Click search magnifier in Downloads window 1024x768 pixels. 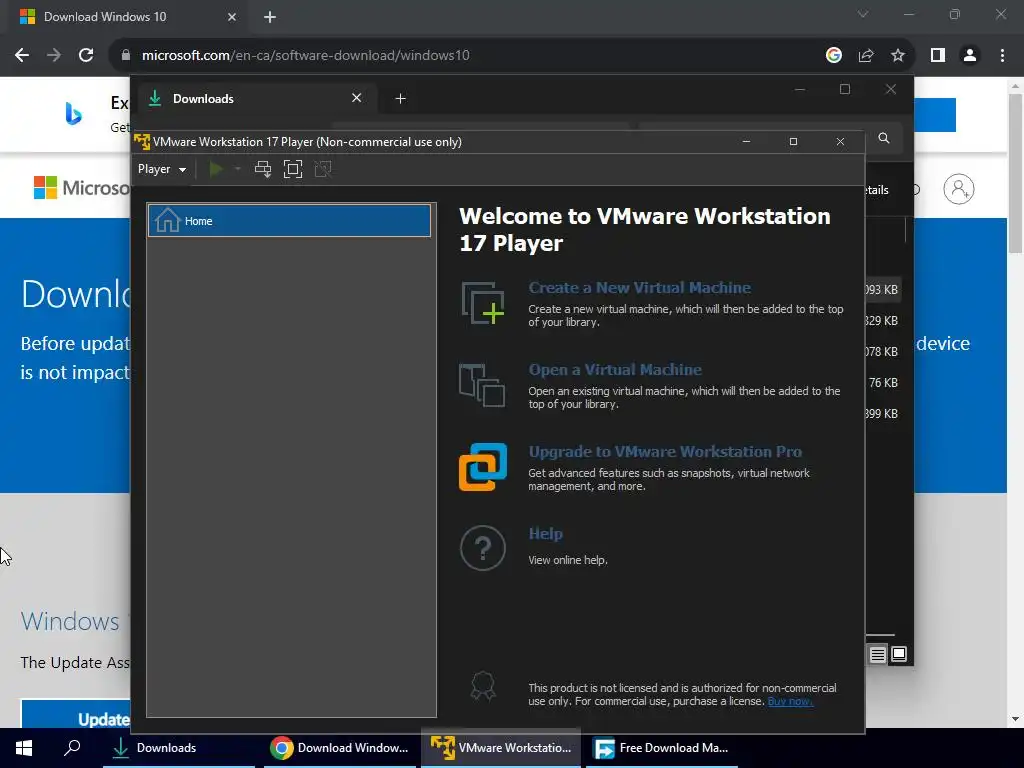pyautogui.click(x=884, y=138)
